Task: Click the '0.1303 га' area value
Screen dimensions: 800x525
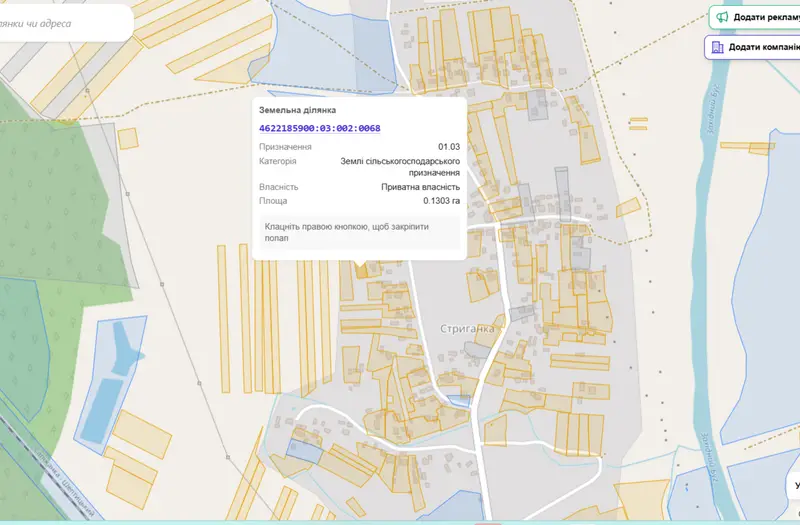Action: [x=441, y=201]
